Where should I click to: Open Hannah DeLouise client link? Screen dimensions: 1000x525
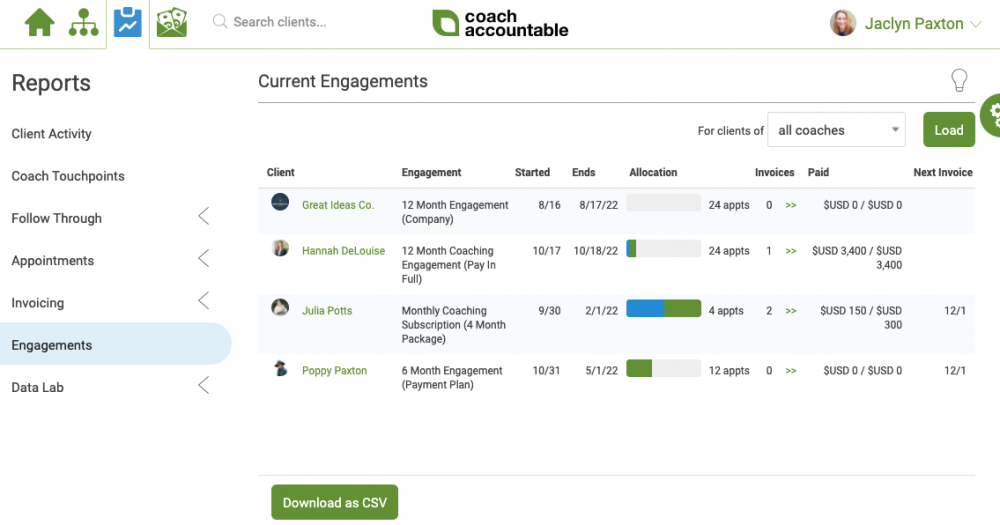343,251
